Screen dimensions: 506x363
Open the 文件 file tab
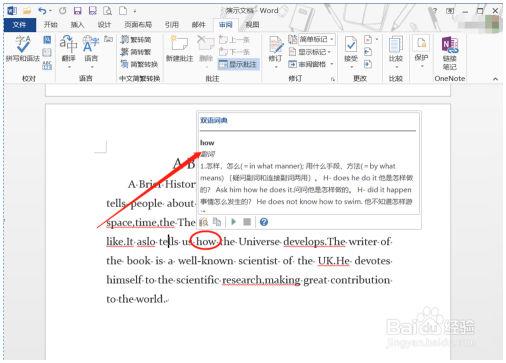point(19,25)
